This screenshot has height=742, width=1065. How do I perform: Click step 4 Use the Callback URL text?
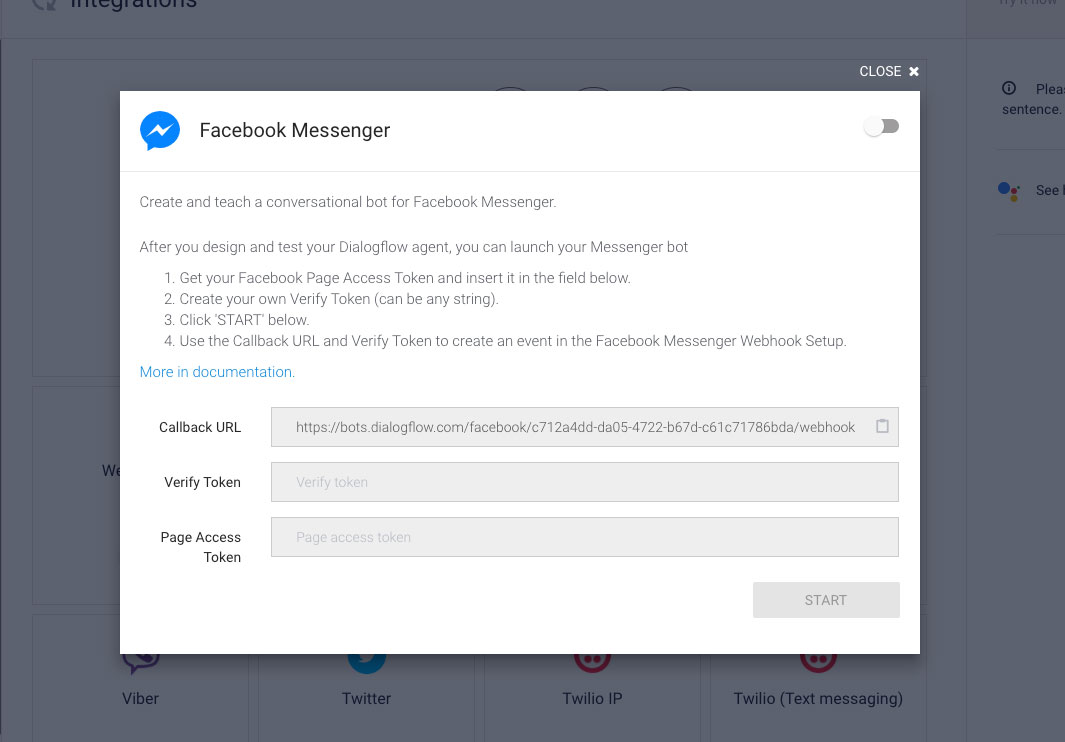[513, 341]
